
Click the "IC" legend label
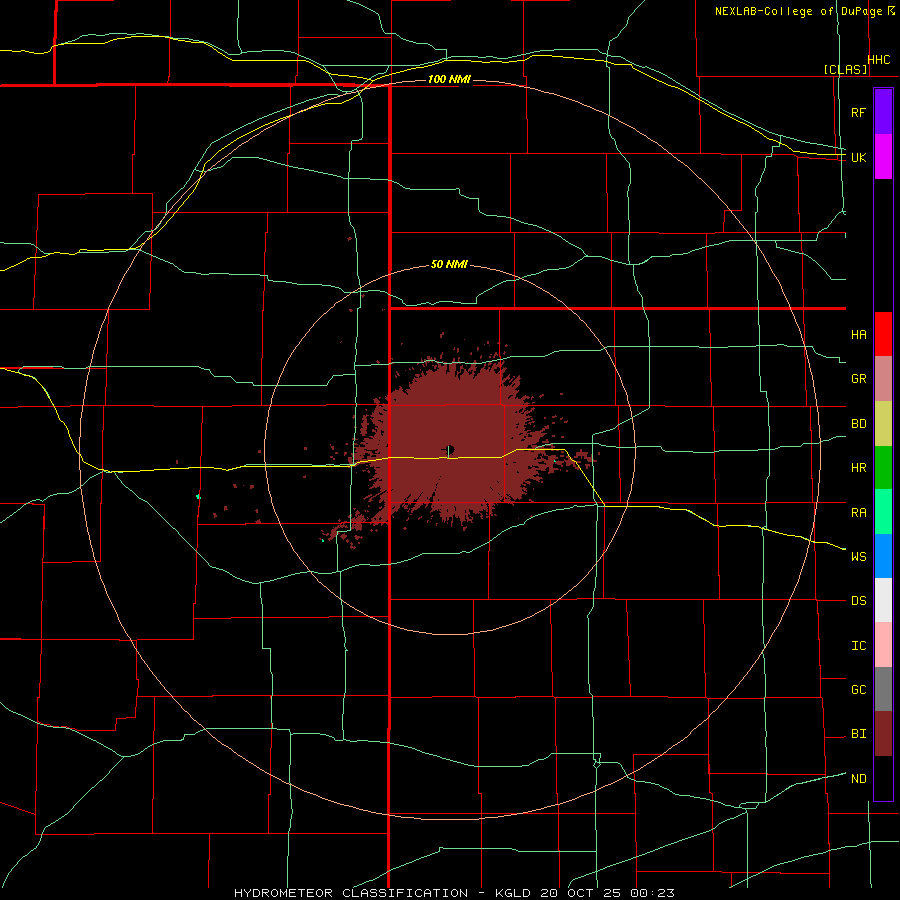pyautogui.click(x=859, y=646)
